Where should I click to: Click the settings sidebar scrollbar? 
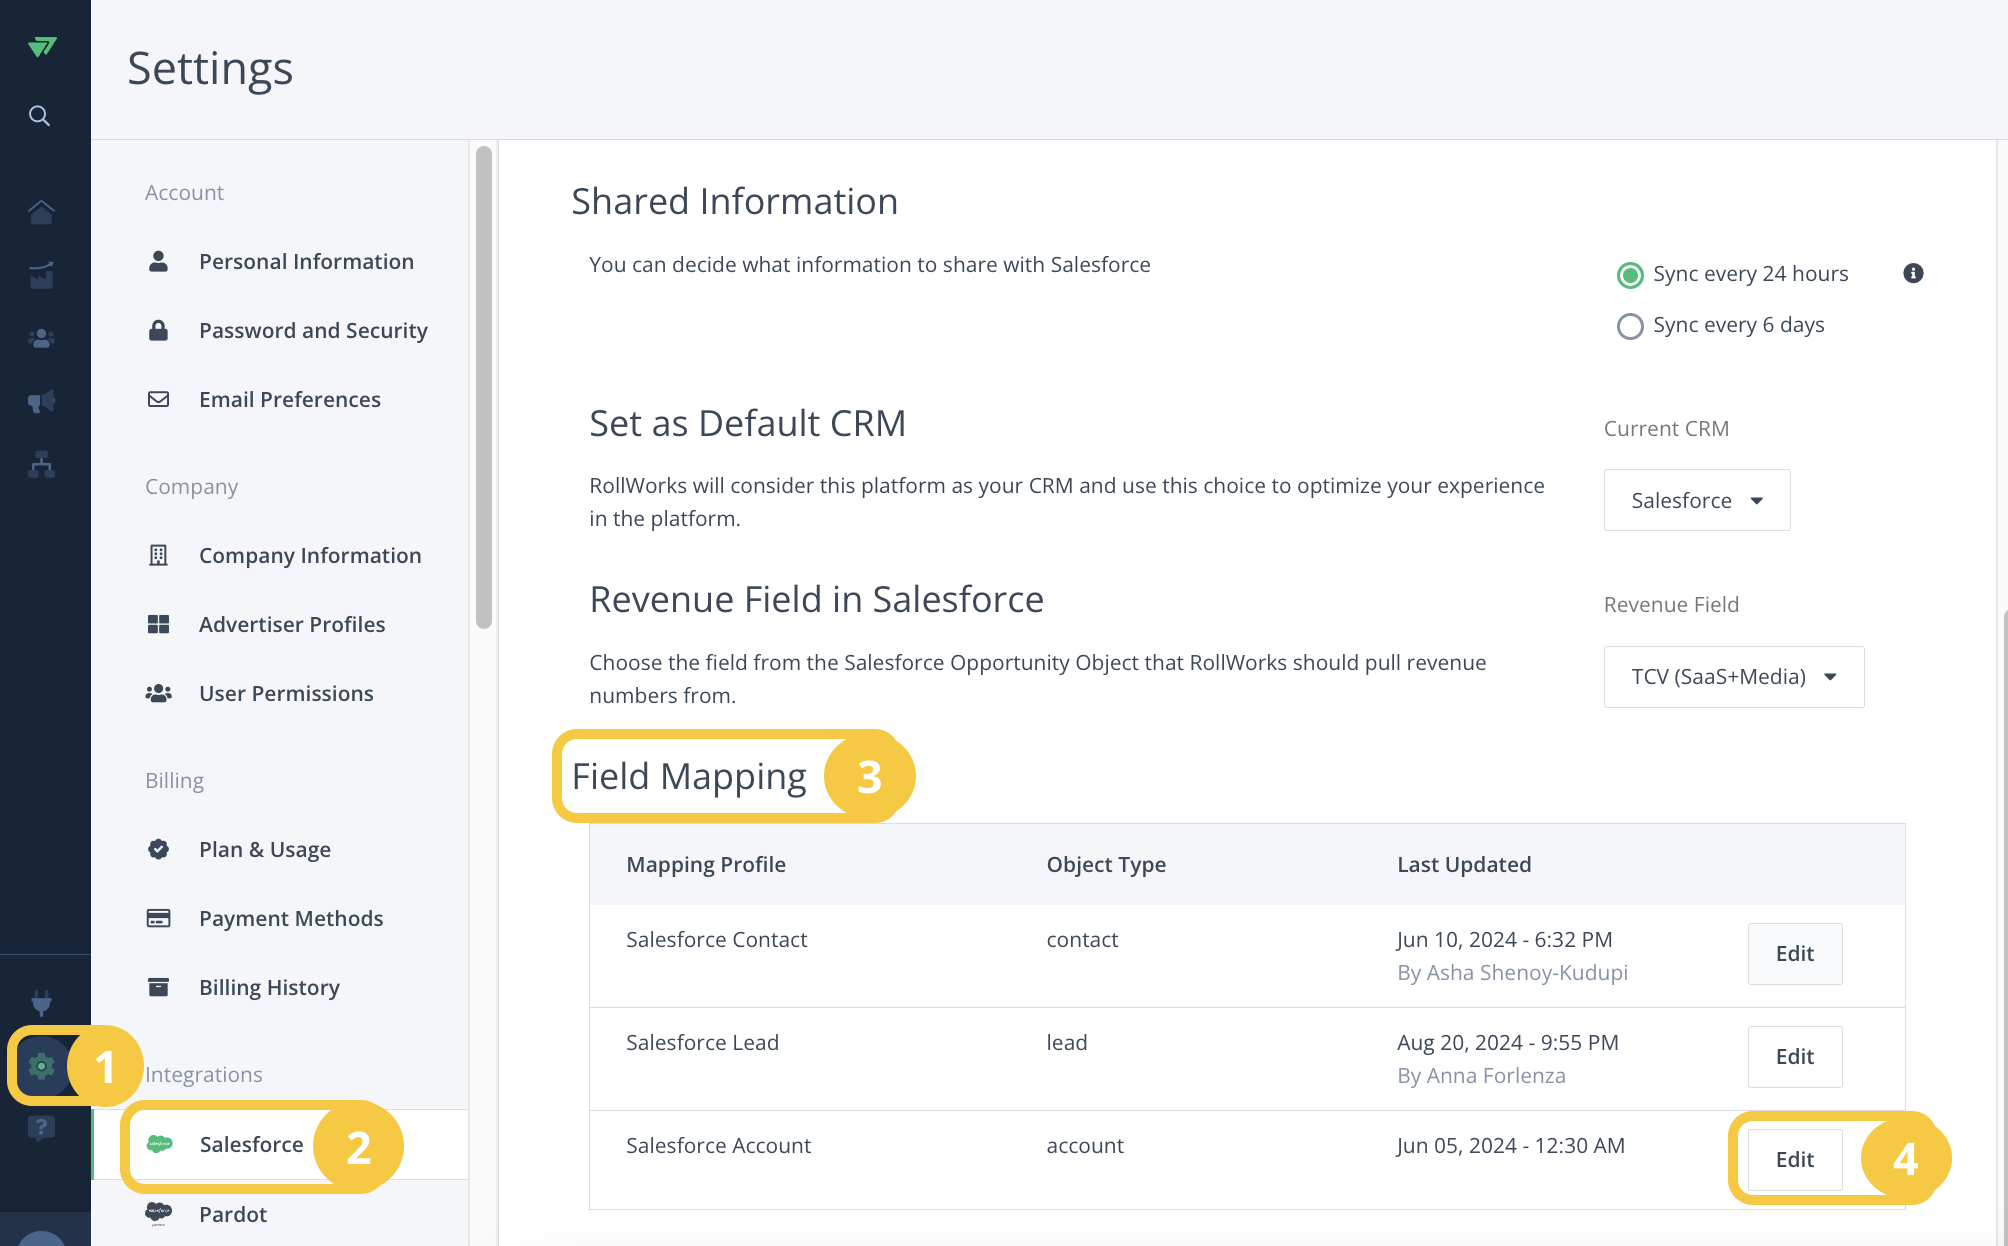click(484, 388)
